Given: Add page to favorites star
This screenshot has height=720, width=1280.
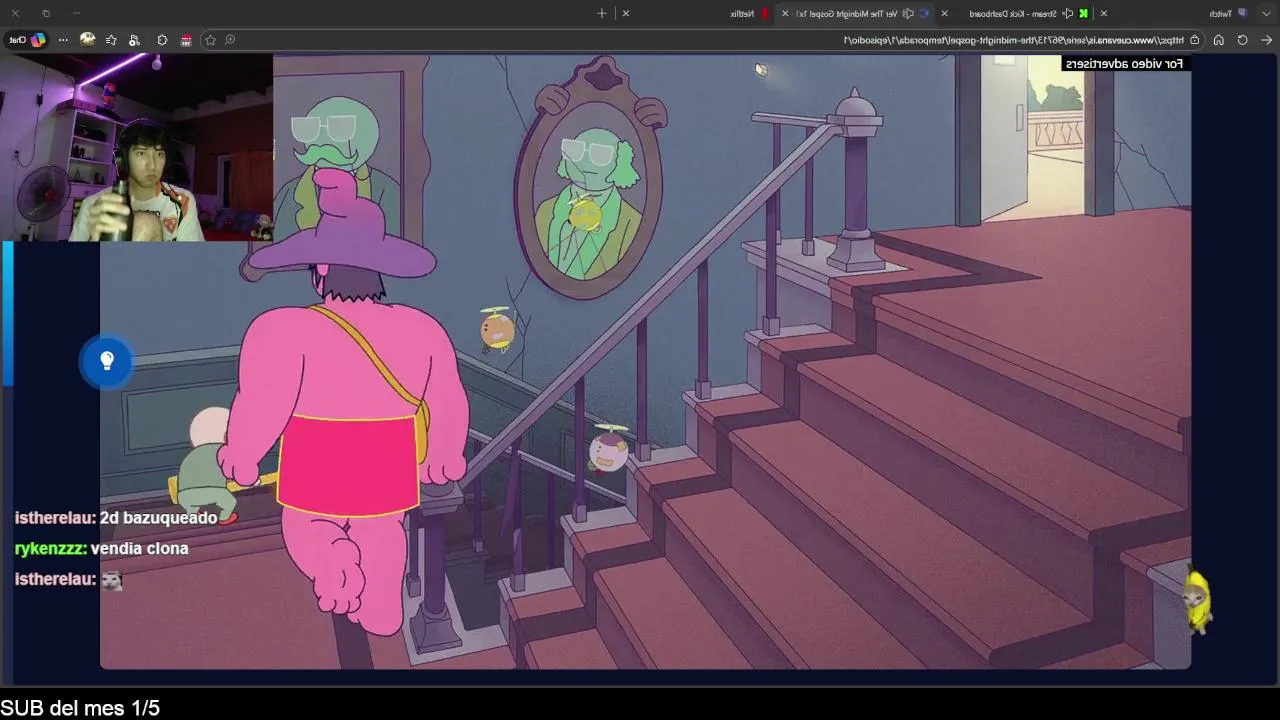Looking at the screenshot, I should (x=210, y=40).
